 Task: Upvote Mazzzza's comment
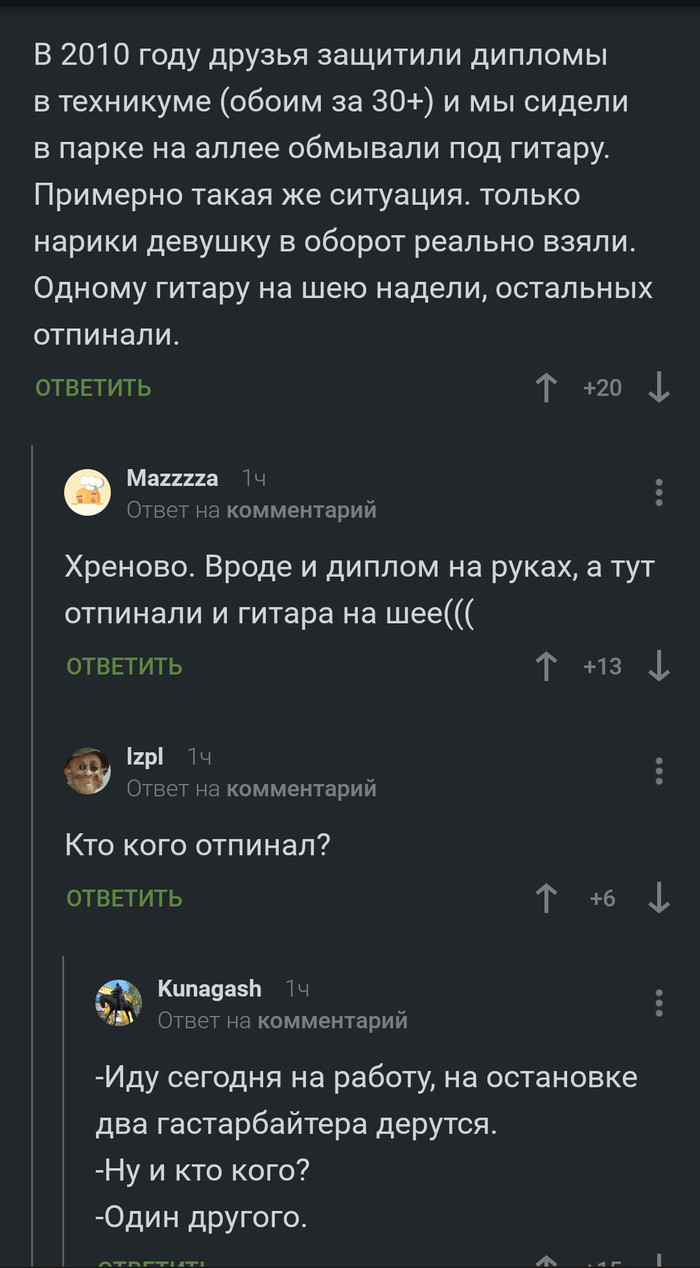[545, 665]
